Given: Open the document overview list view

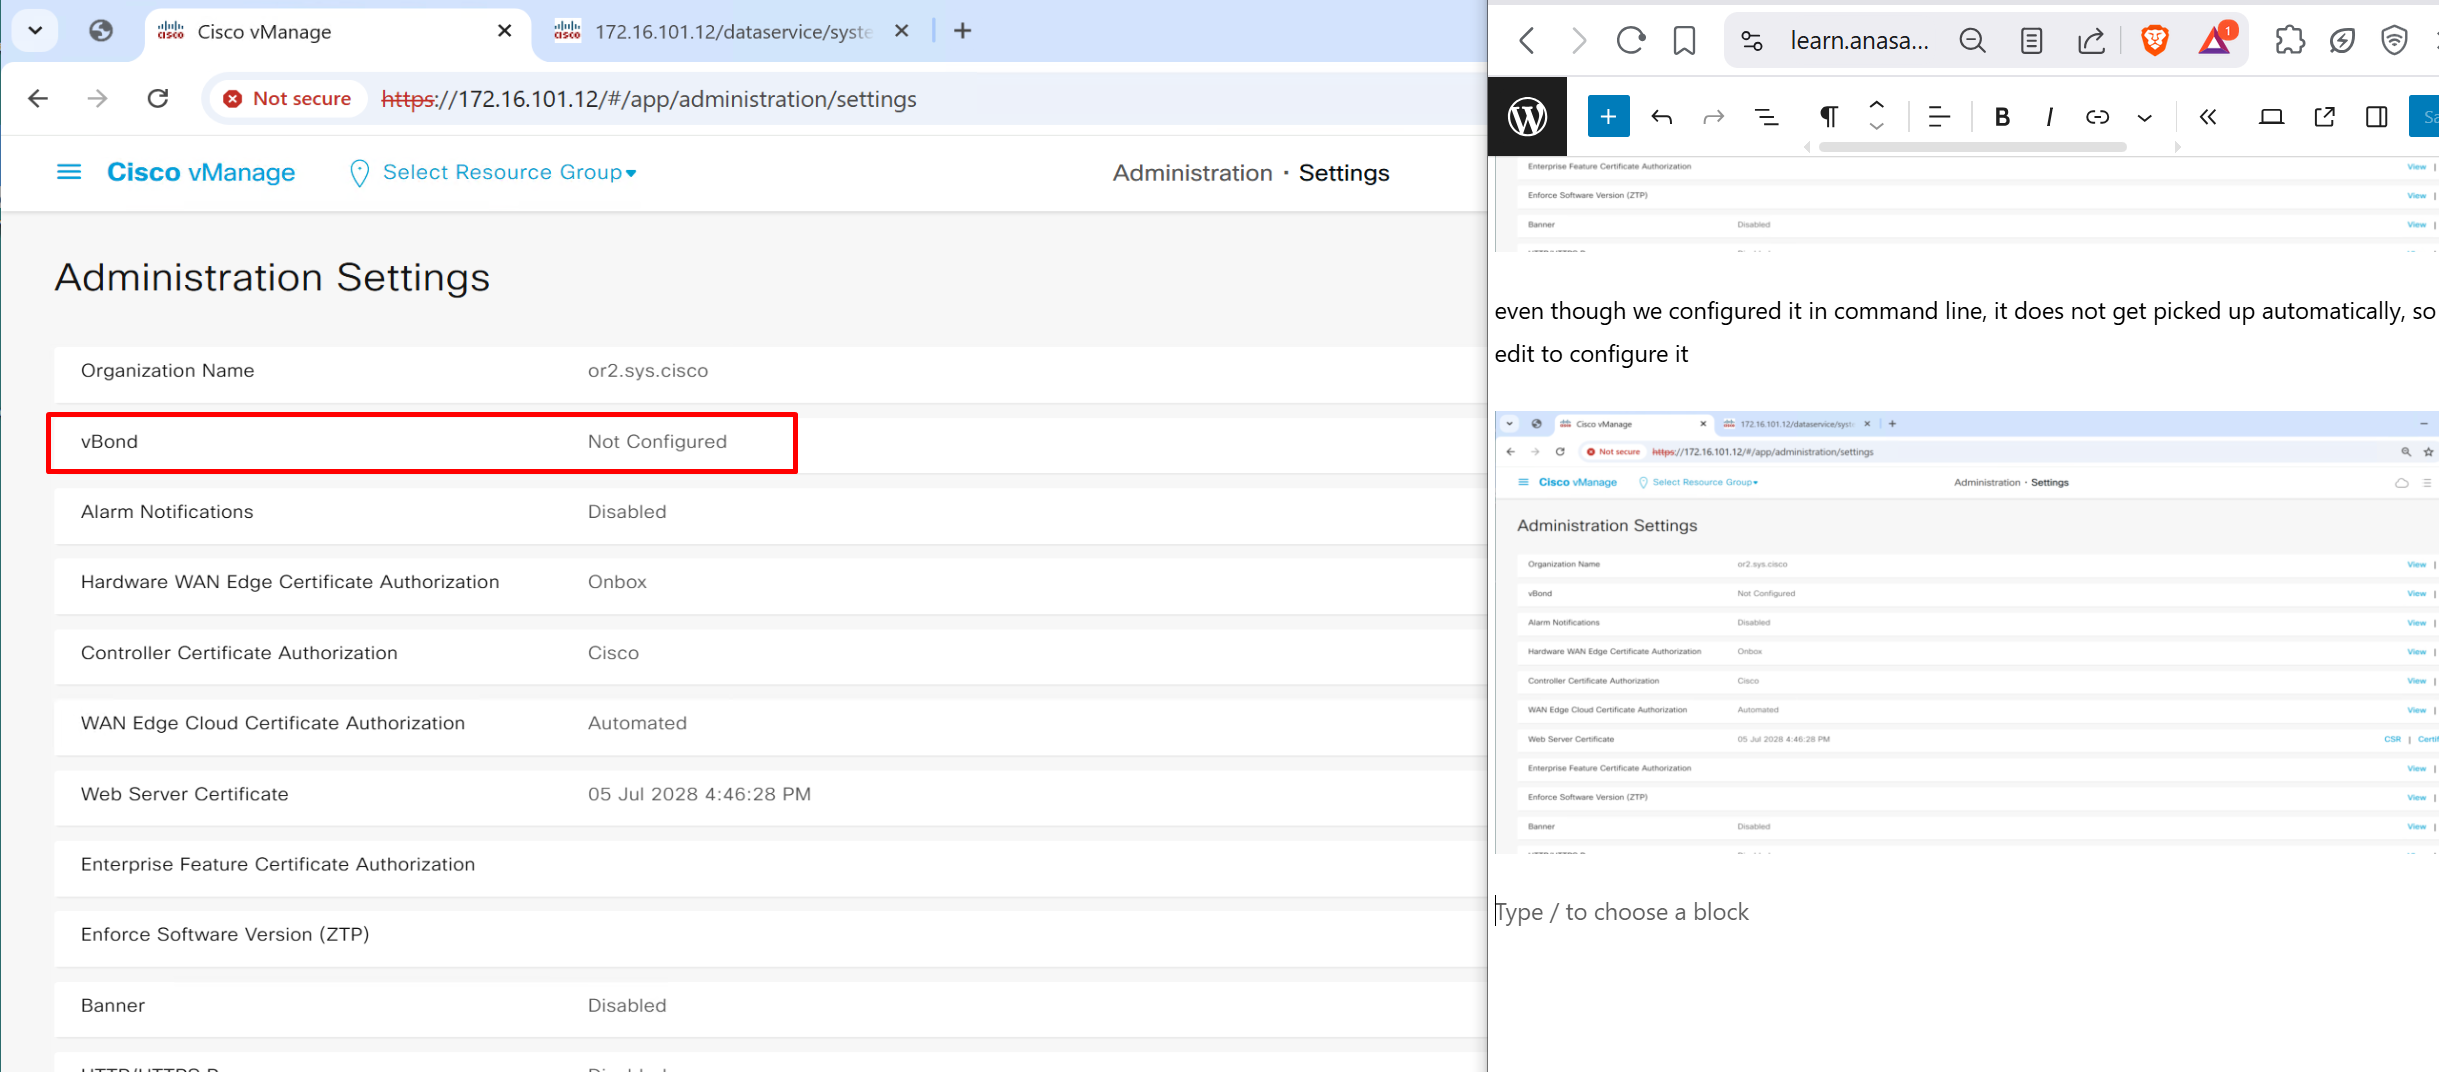Looking at the screenshot, I should [1767, 117].
